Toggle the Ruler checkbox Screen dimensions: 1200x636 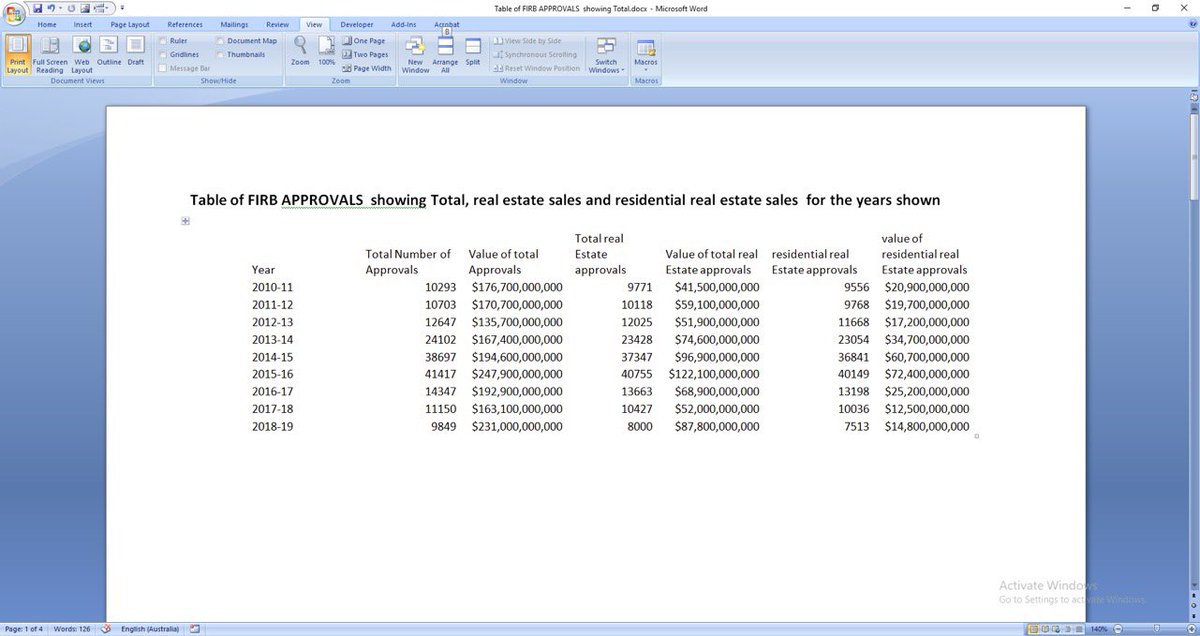163,41
